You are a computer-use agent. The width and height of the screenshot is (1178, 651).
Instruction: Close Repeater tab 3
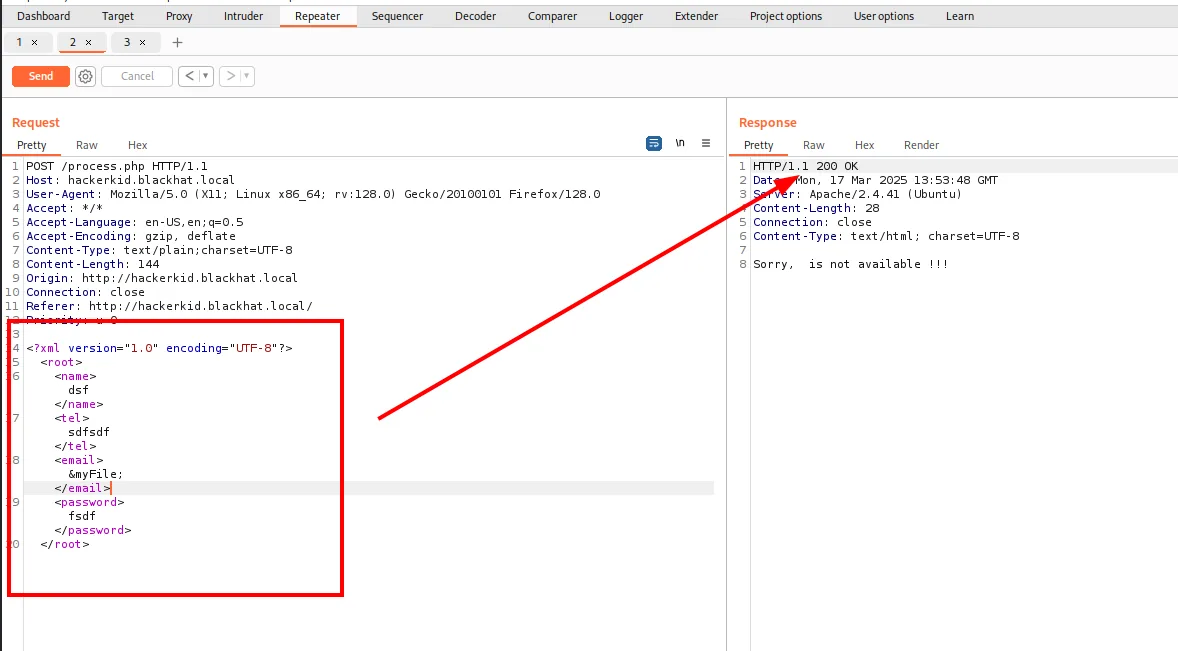pyautogui.click(x=143, y=43)
